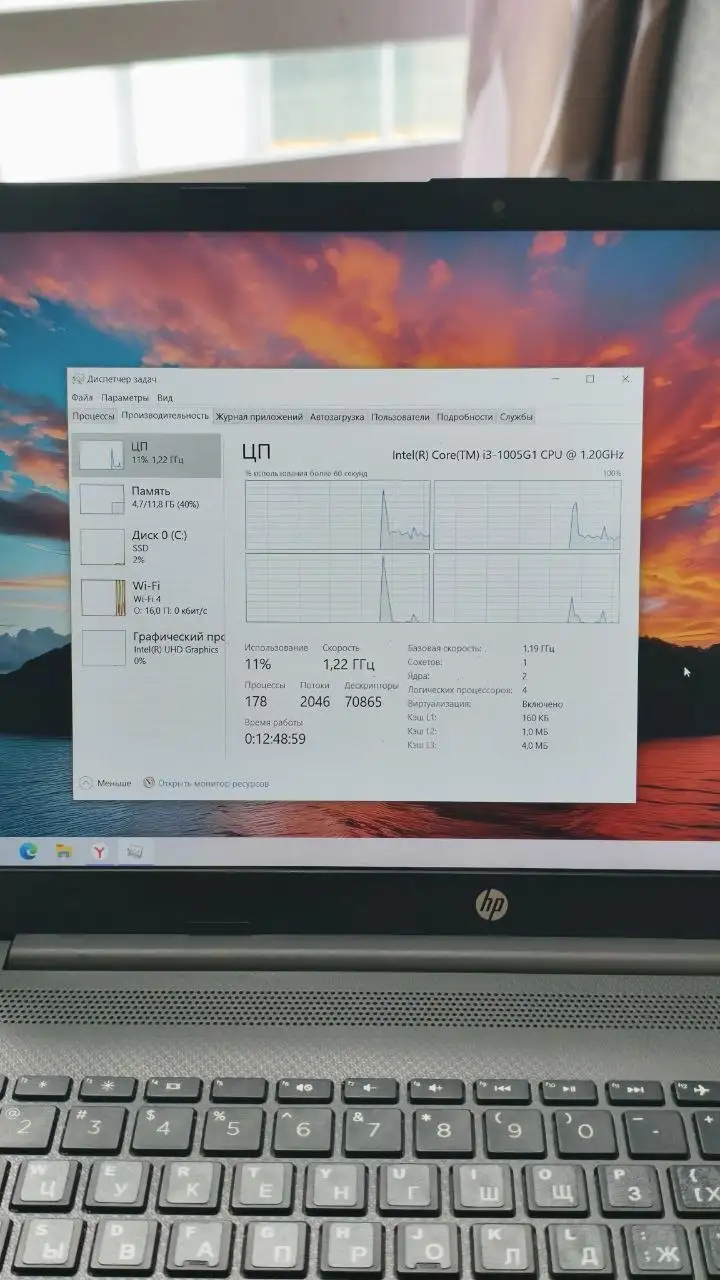Image resolution: width=720 pixels, height=1280 pixels.
Task: Click the 178 processes count
Action: (x=256, y=702)
